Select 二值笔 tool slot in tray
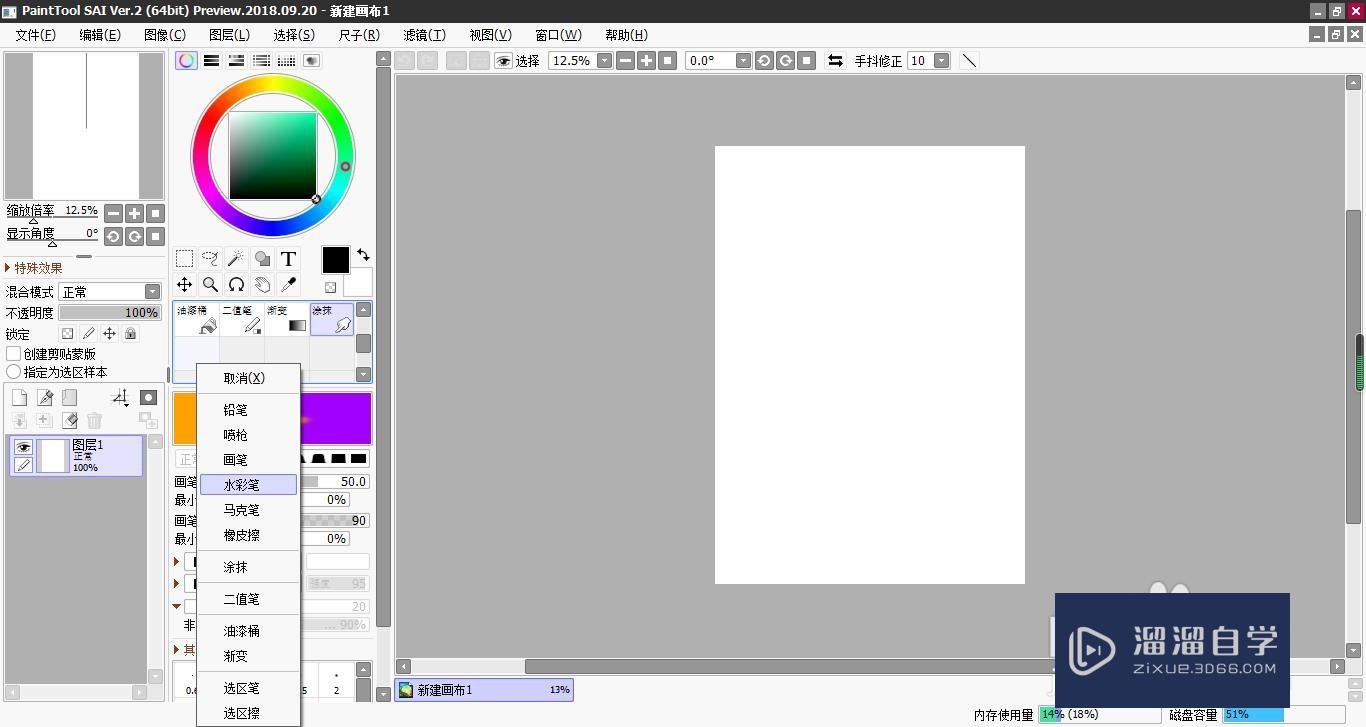Image resolution: width=1366 pixels, height=727 pixels. pos(241,319)
